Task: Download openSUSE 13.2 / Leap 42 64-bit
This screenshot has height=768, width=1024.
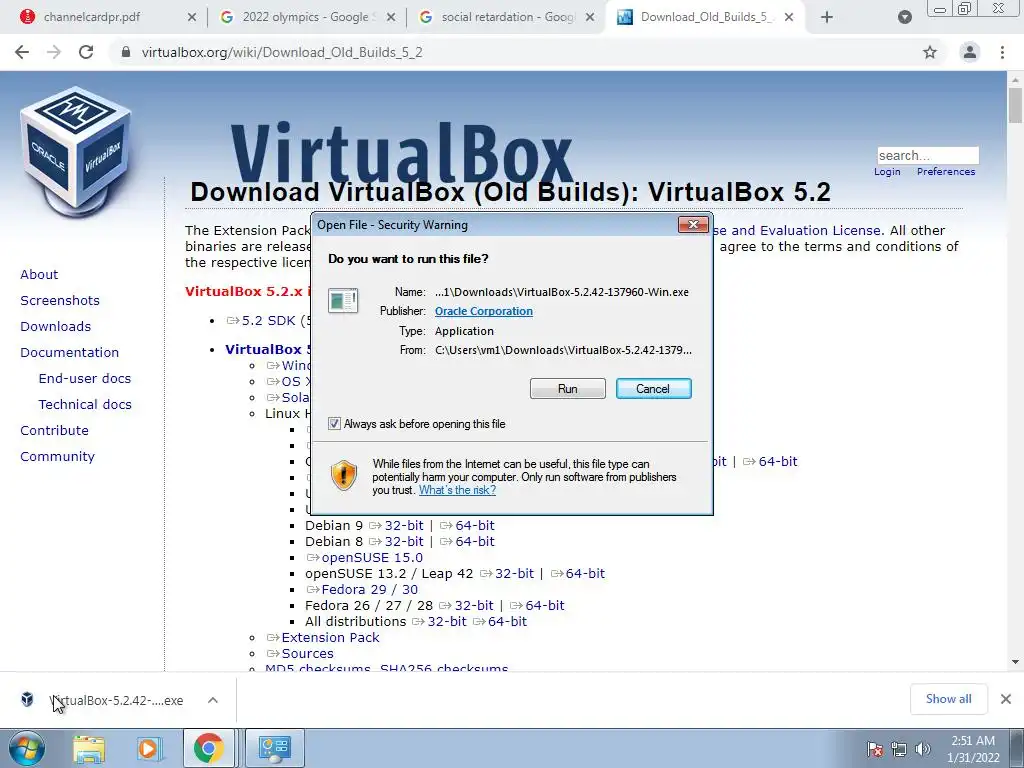Action: point(578,573)
